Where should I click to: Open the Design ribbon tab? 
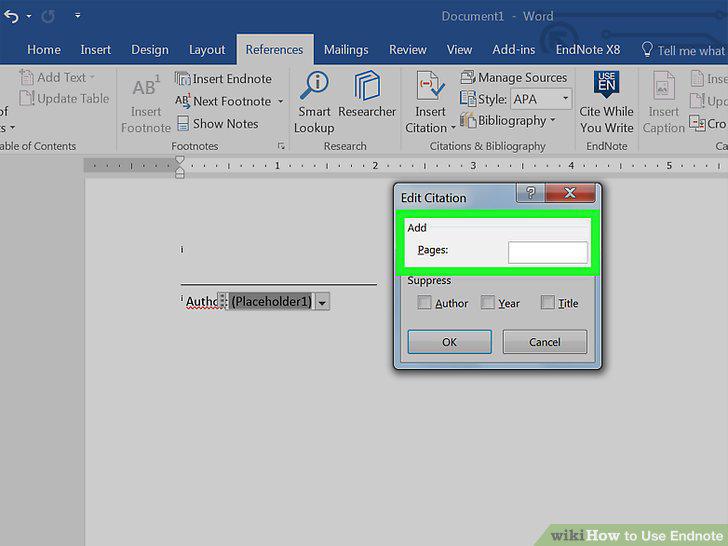coord(150,50)
